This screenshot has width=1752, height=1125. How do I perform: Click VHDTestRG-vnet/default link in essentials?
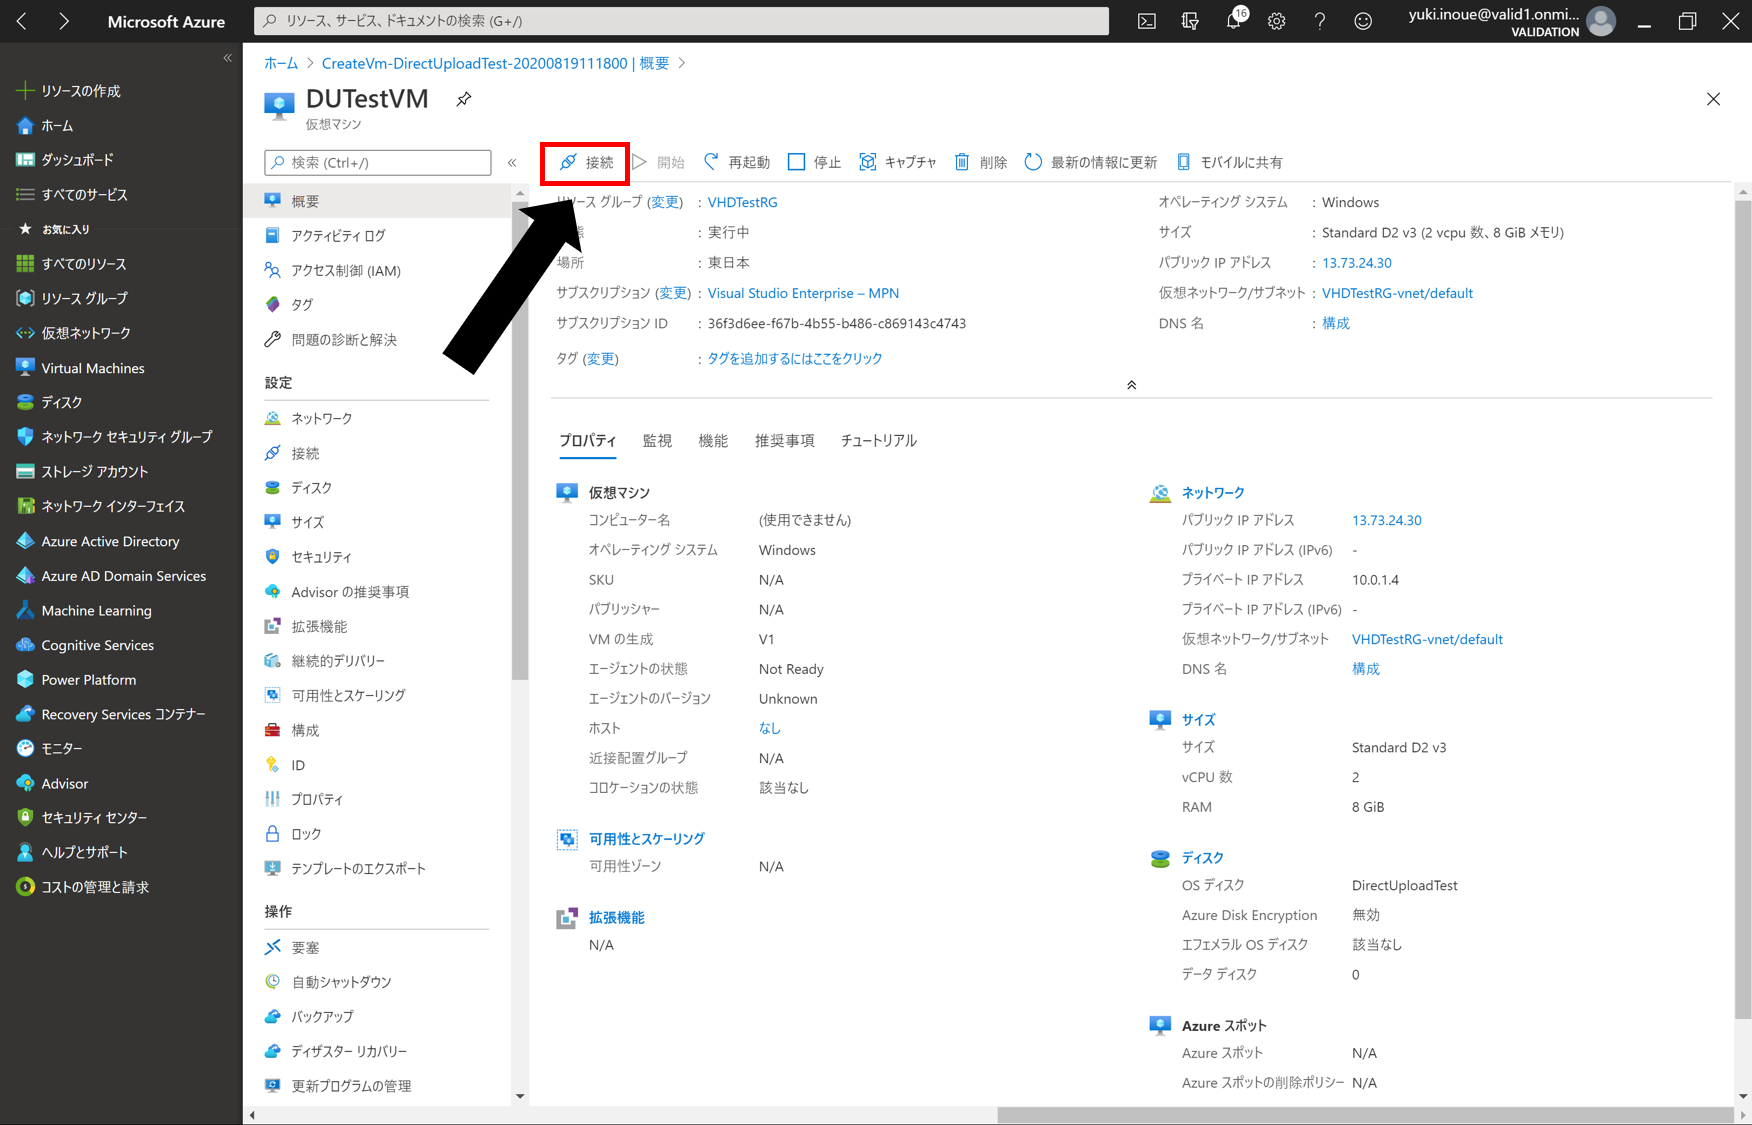tap(1397, 293)
